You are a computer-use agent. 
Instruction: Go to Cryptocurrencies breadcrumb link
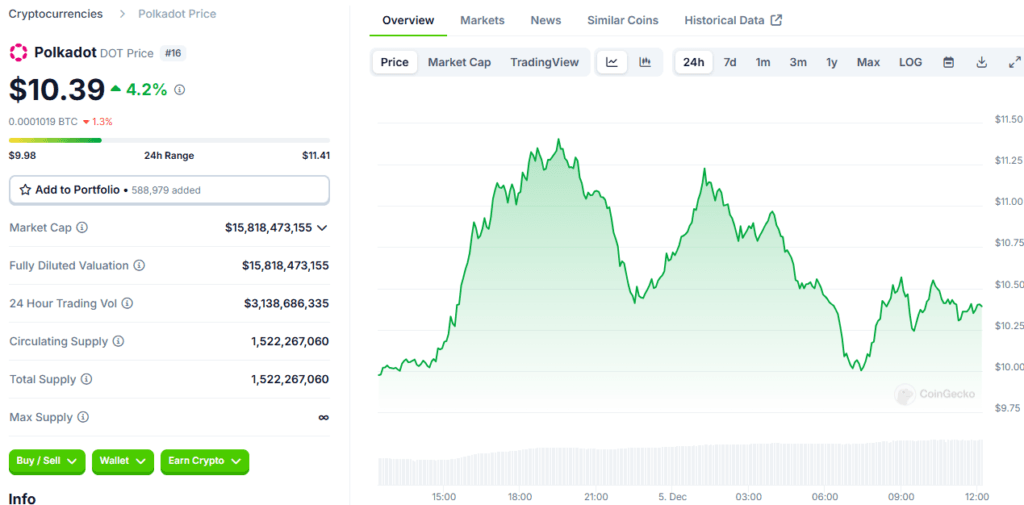pyautogui.click(x=56, y=14)
